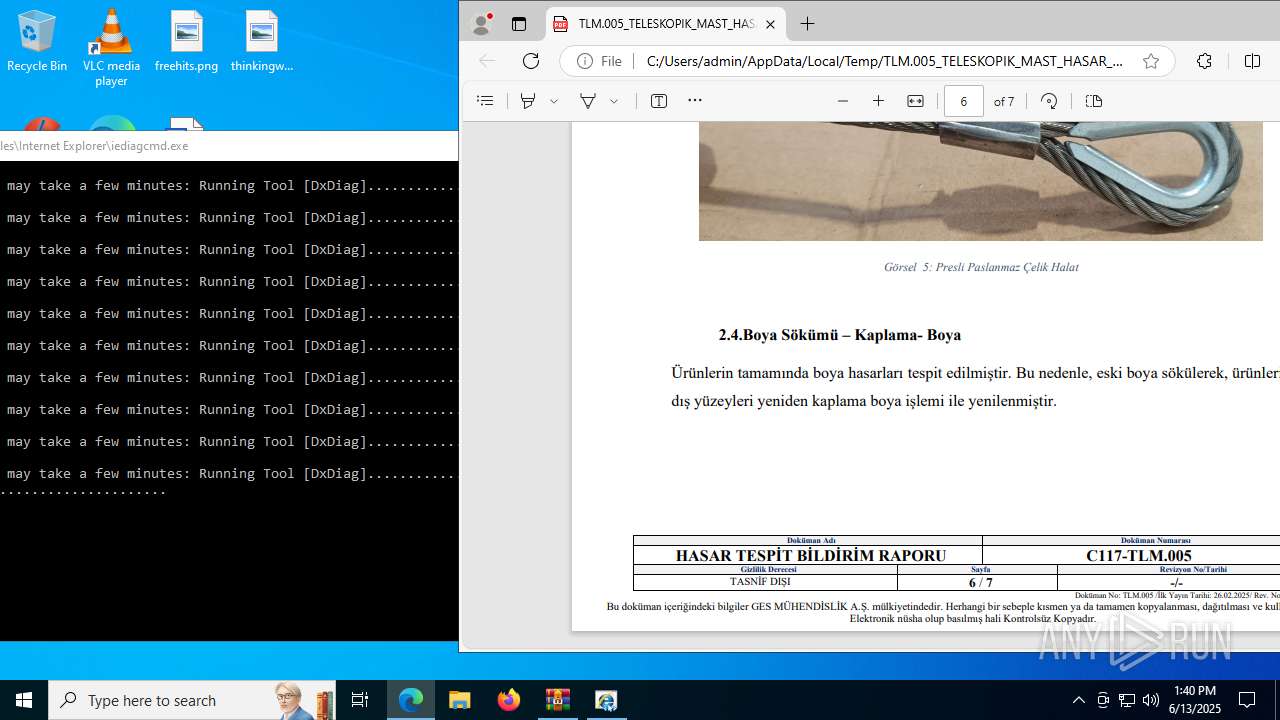Viewport: 1280px width, 720px height.
Task: Open WinRAR from the taskbar
Action: (557, 700)
